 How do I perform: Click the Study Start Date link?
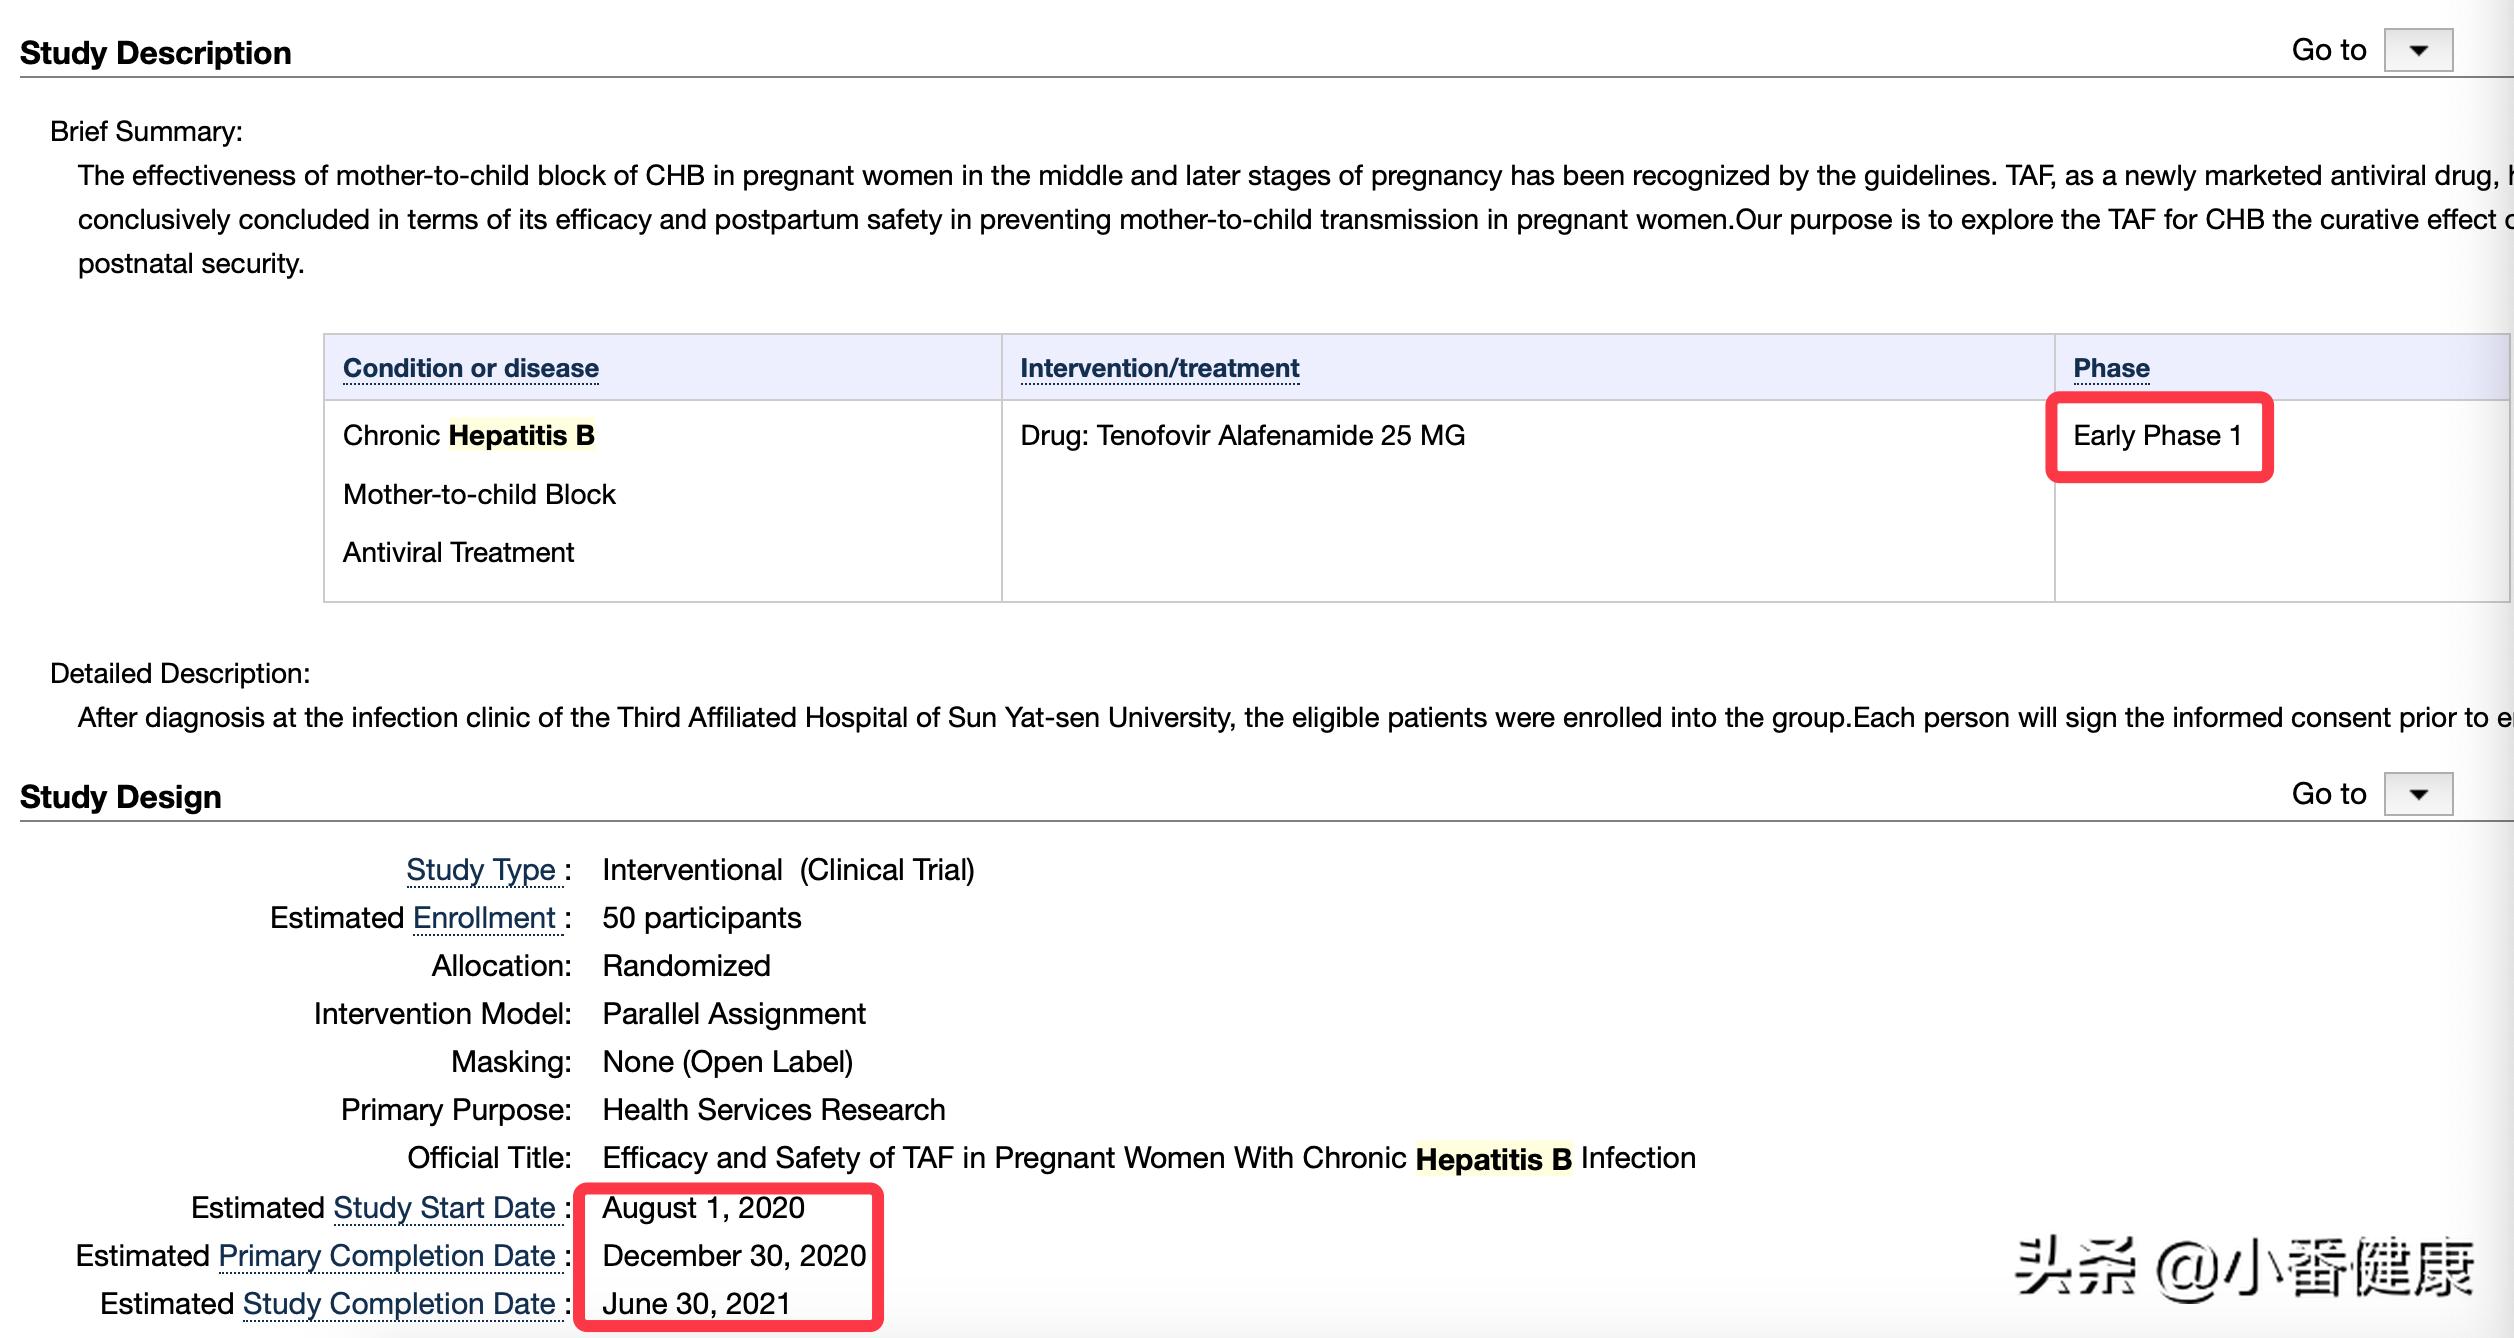pyautogui.click(x=444, y=1208)
